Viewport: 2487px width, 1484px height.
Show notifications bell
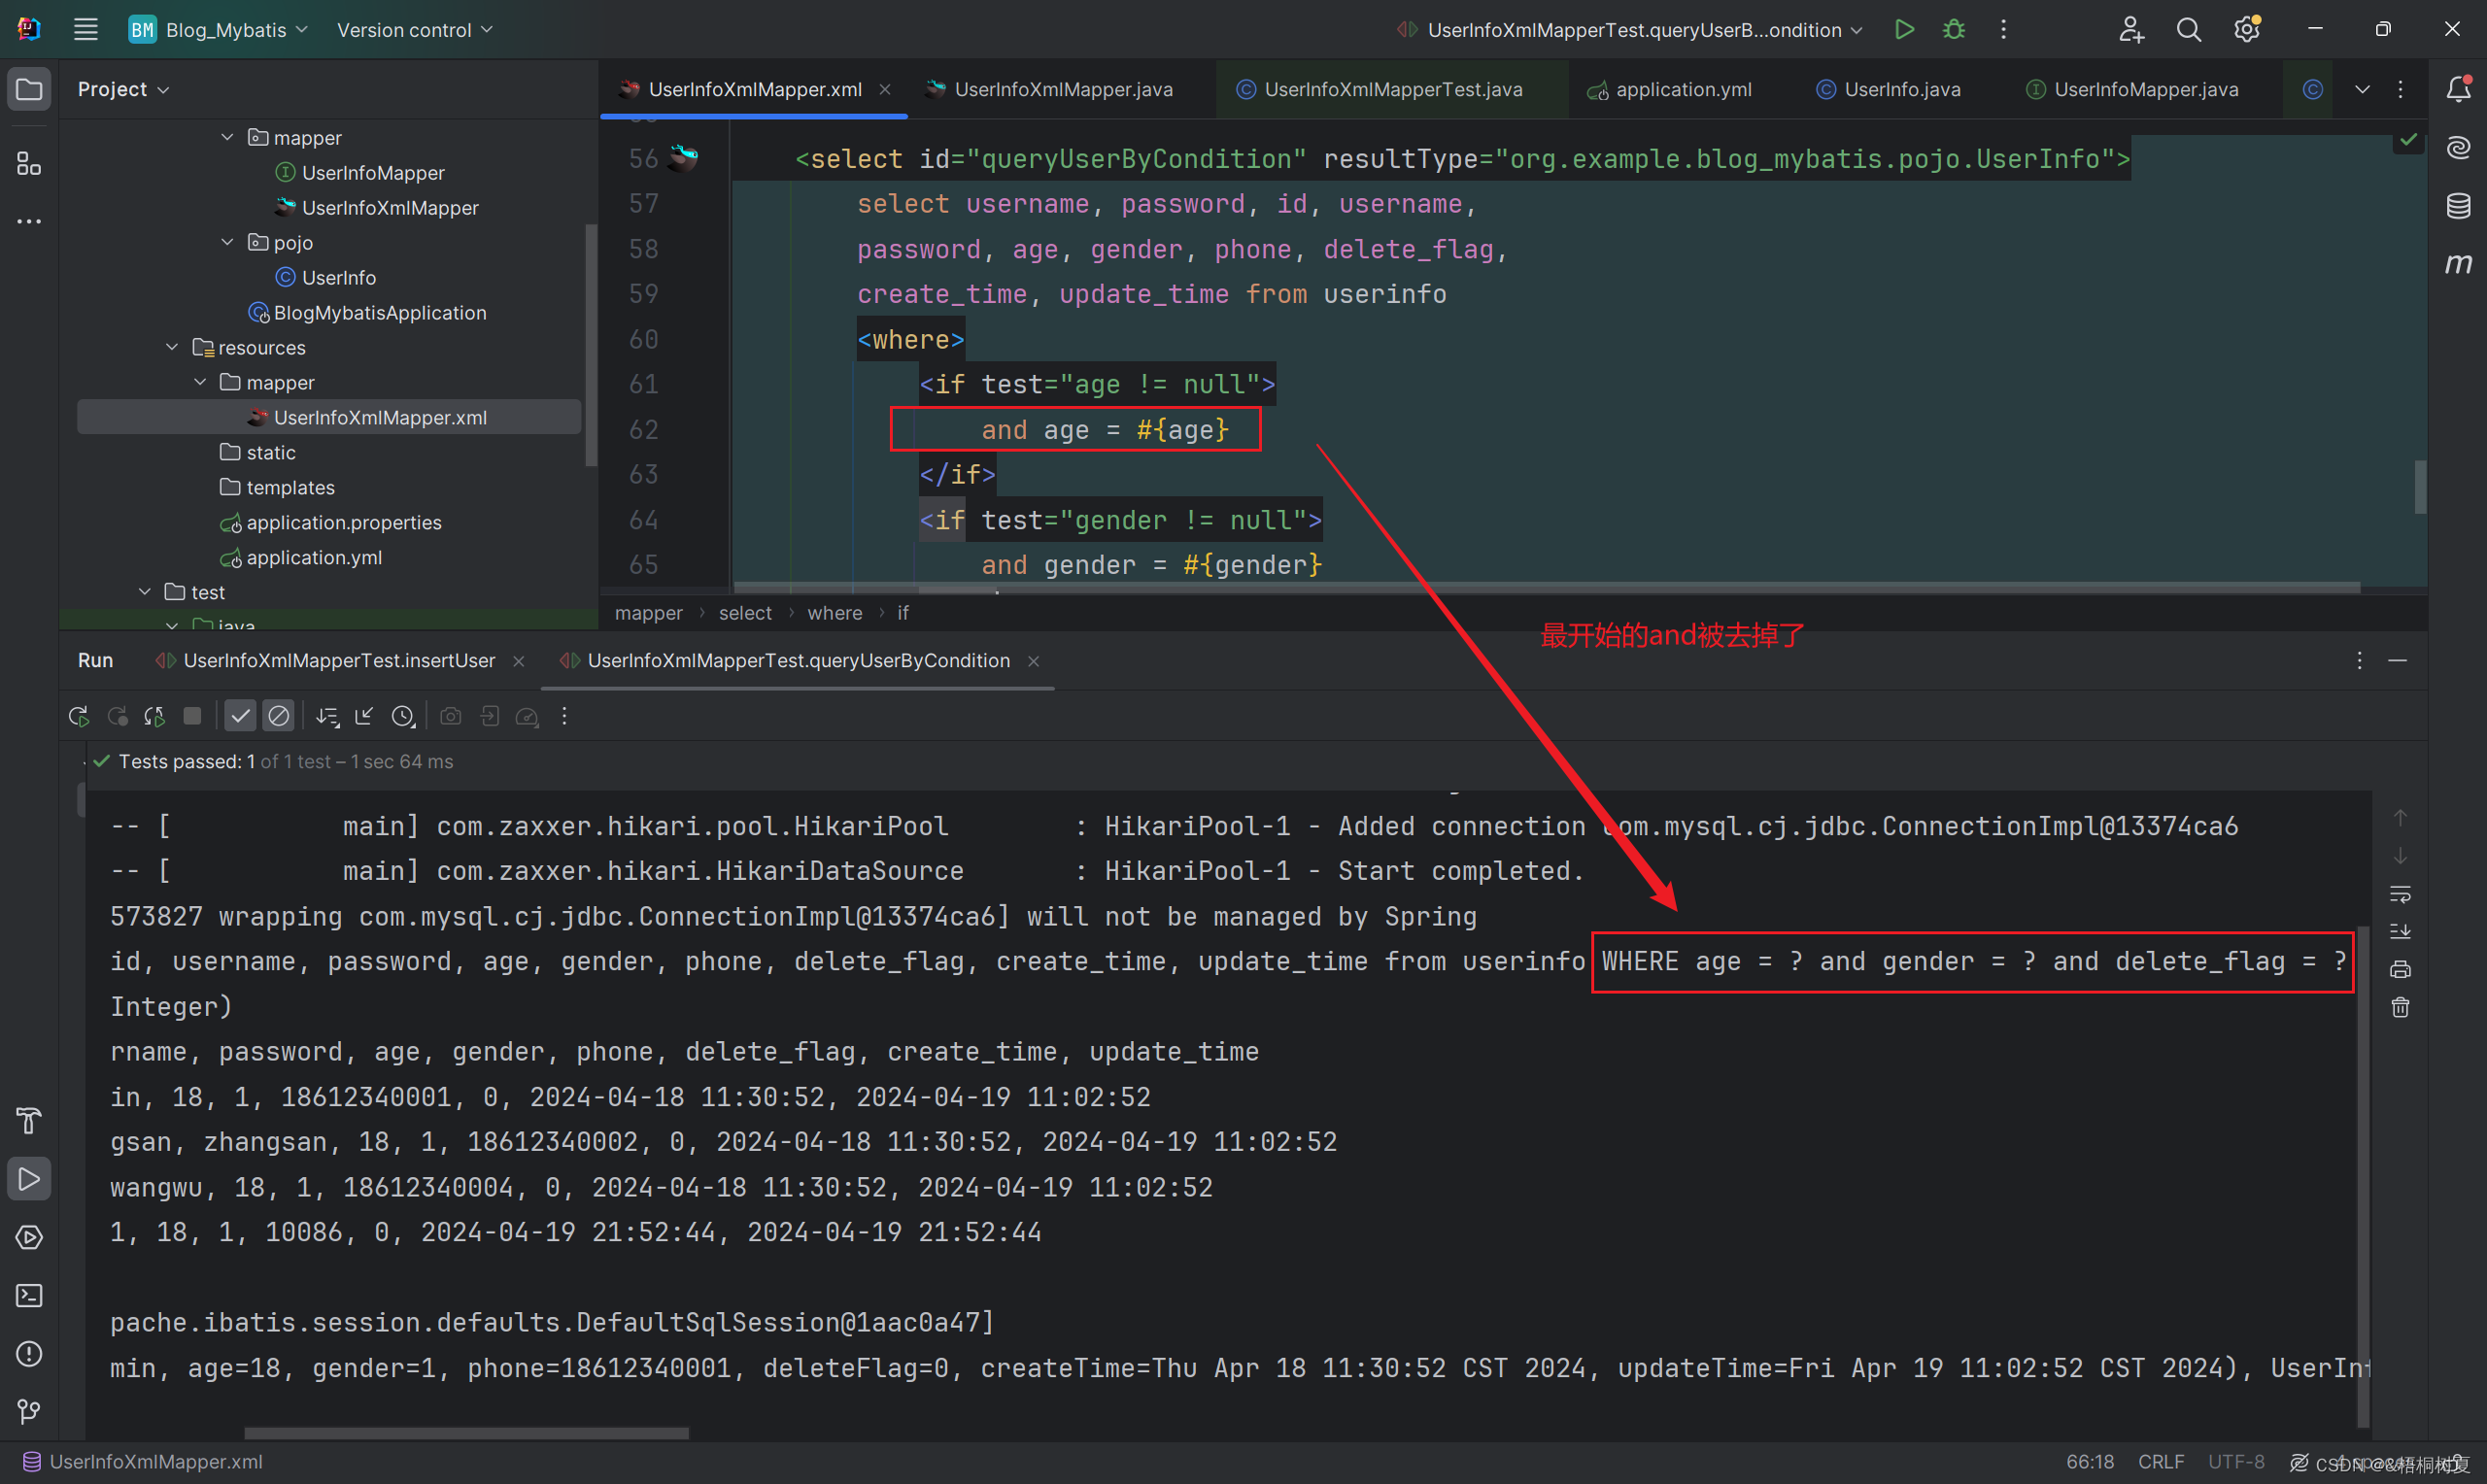2458,89
